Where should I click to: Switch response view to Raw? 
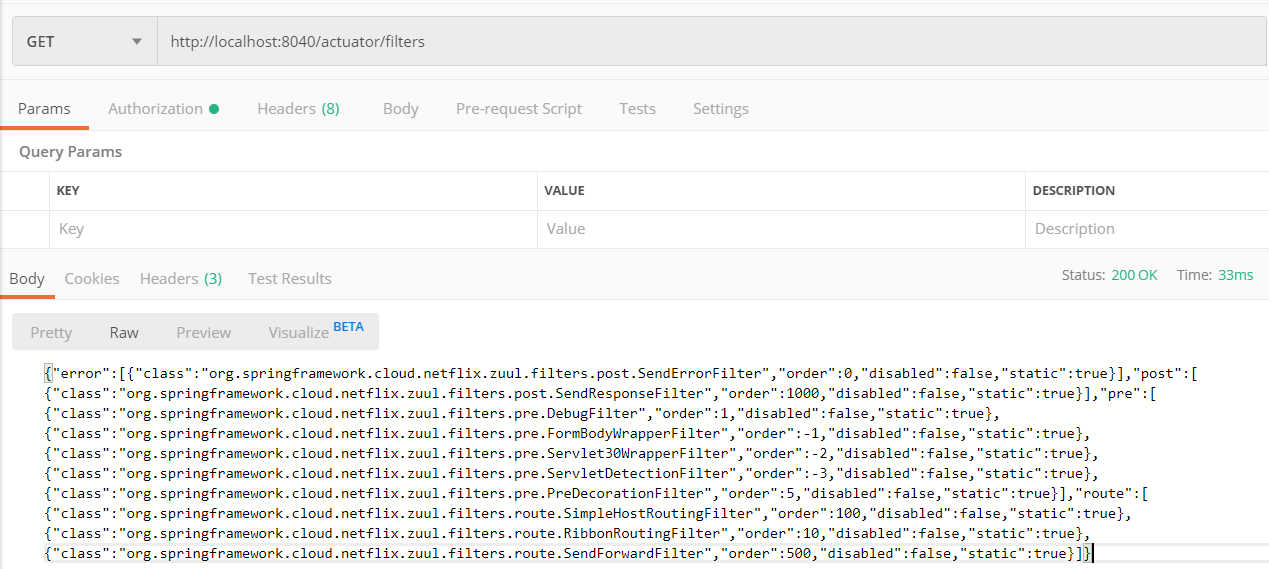tap(124, 332)
